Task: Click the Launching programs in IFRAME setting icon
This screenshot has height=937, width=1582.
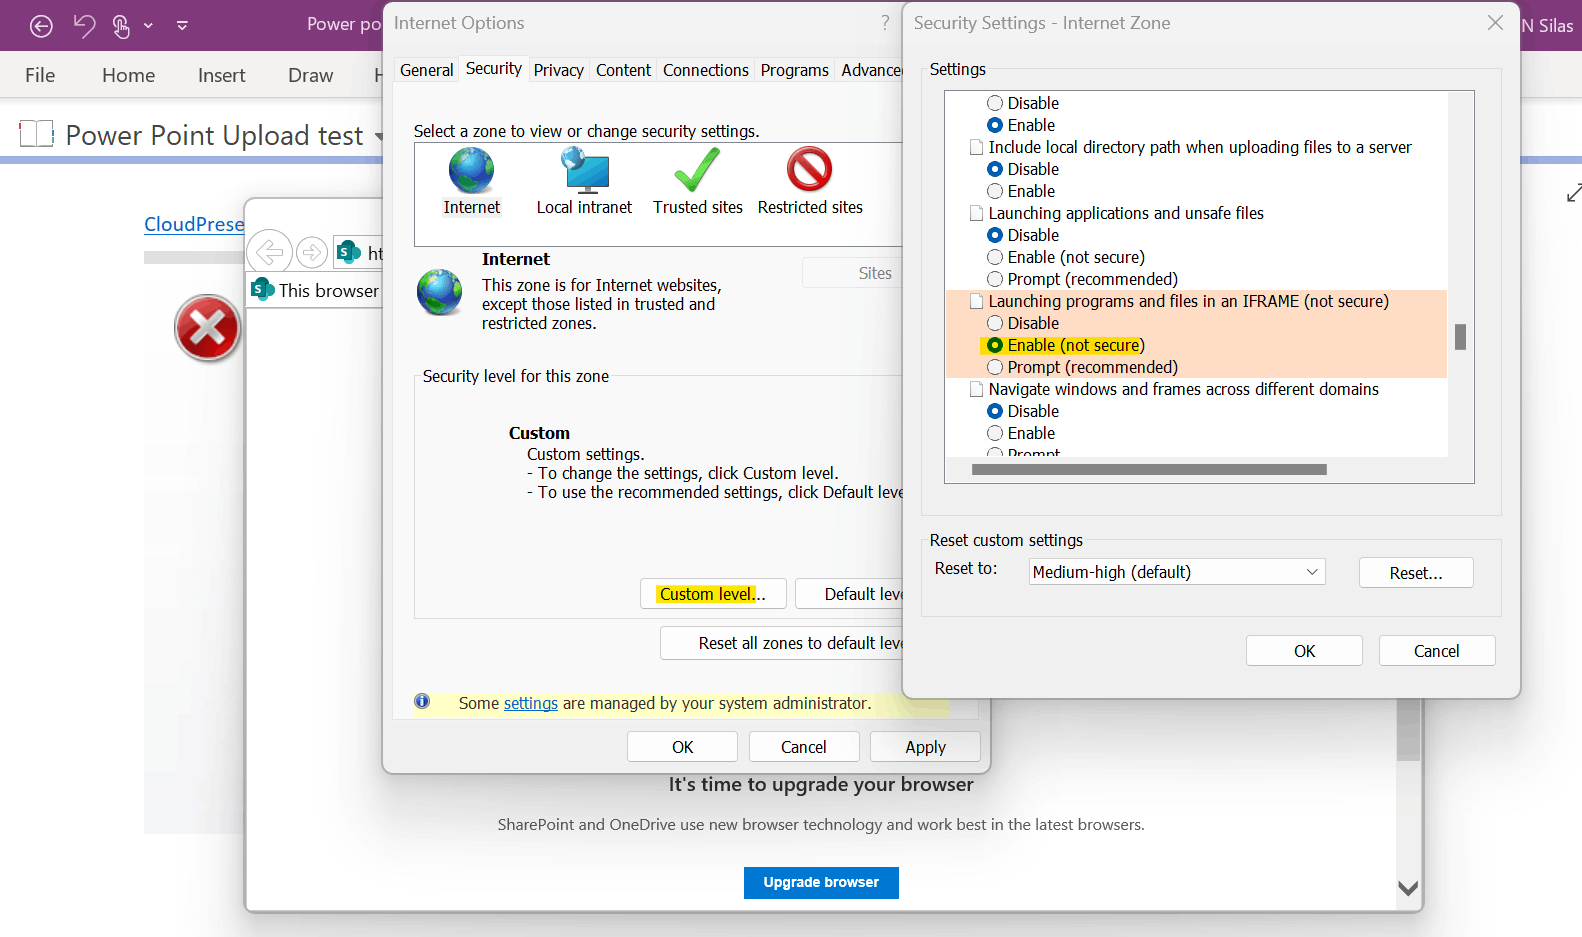Action: pyautogui.click(x=977, y=301)
